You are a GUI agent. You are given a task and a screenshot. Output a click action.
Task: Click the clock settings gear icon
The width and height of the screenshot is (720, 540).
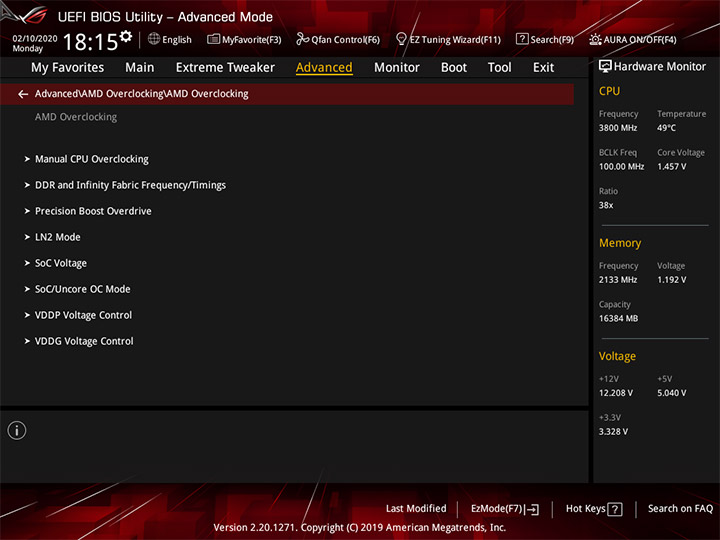pos(126,36)
